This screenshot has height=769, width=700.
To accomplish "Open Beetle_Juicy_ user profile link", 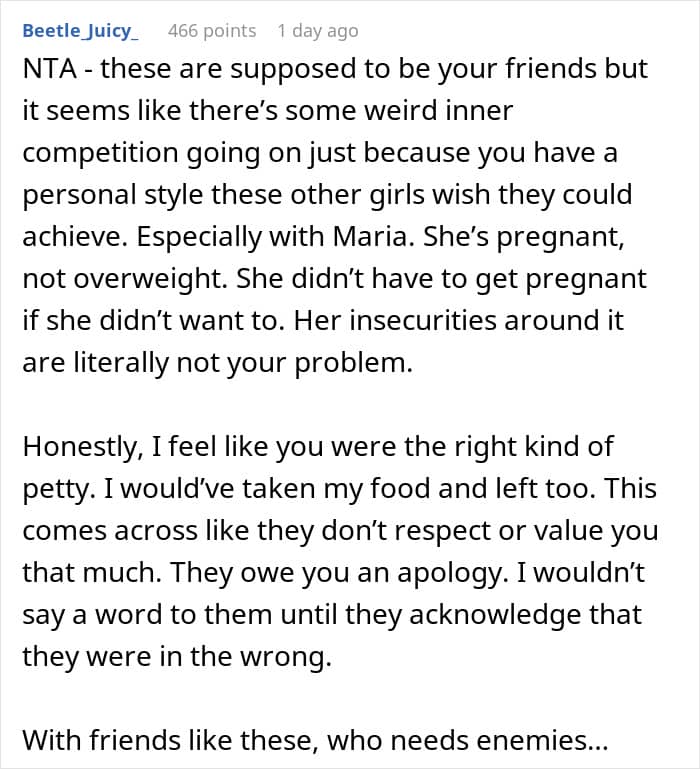I will (x=80, y=31).
